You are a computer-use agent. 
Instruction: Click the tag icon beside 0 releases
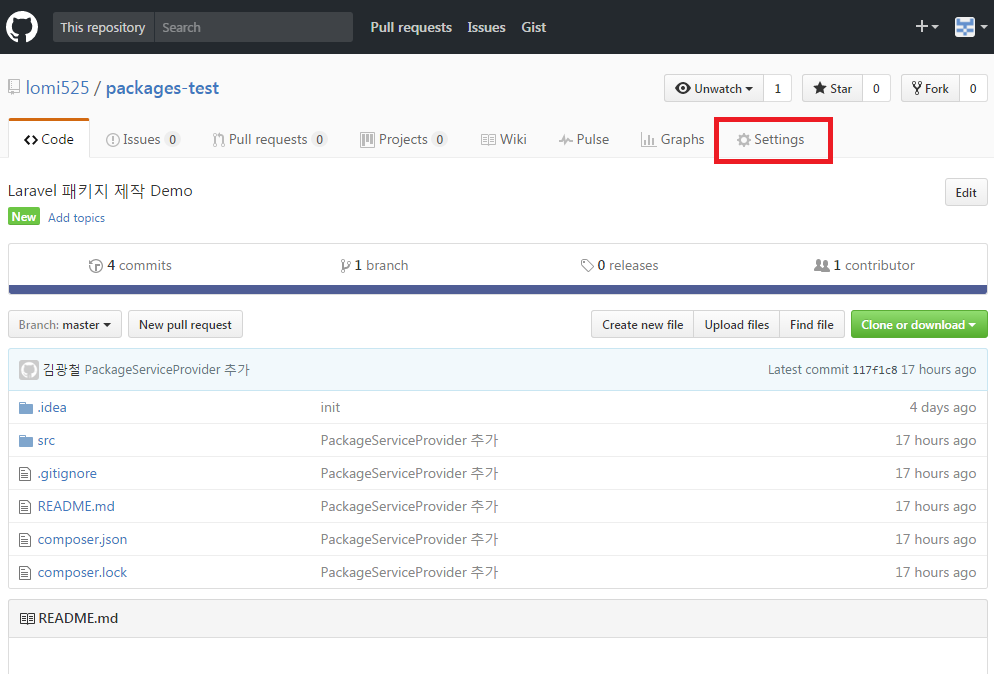tap(587, 265)
